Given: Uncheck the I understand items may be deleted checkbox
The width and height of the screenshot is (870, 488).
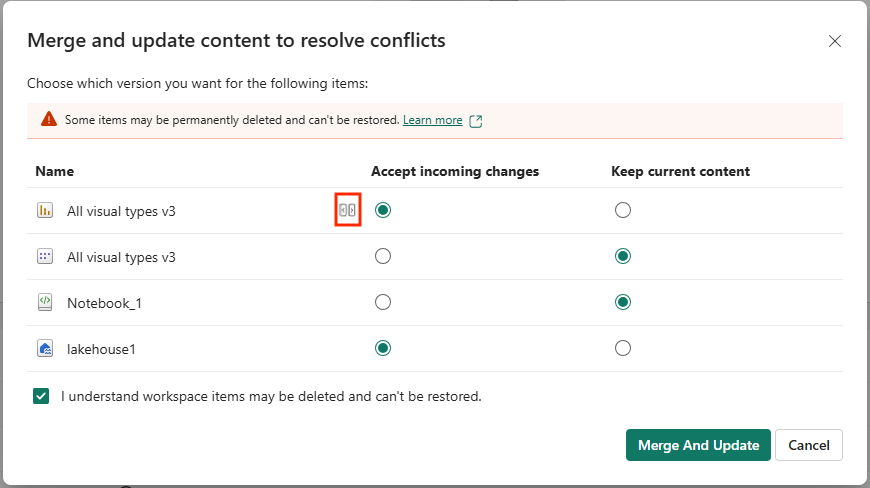Looking at the screenshot, I should [x=41, y=396].
